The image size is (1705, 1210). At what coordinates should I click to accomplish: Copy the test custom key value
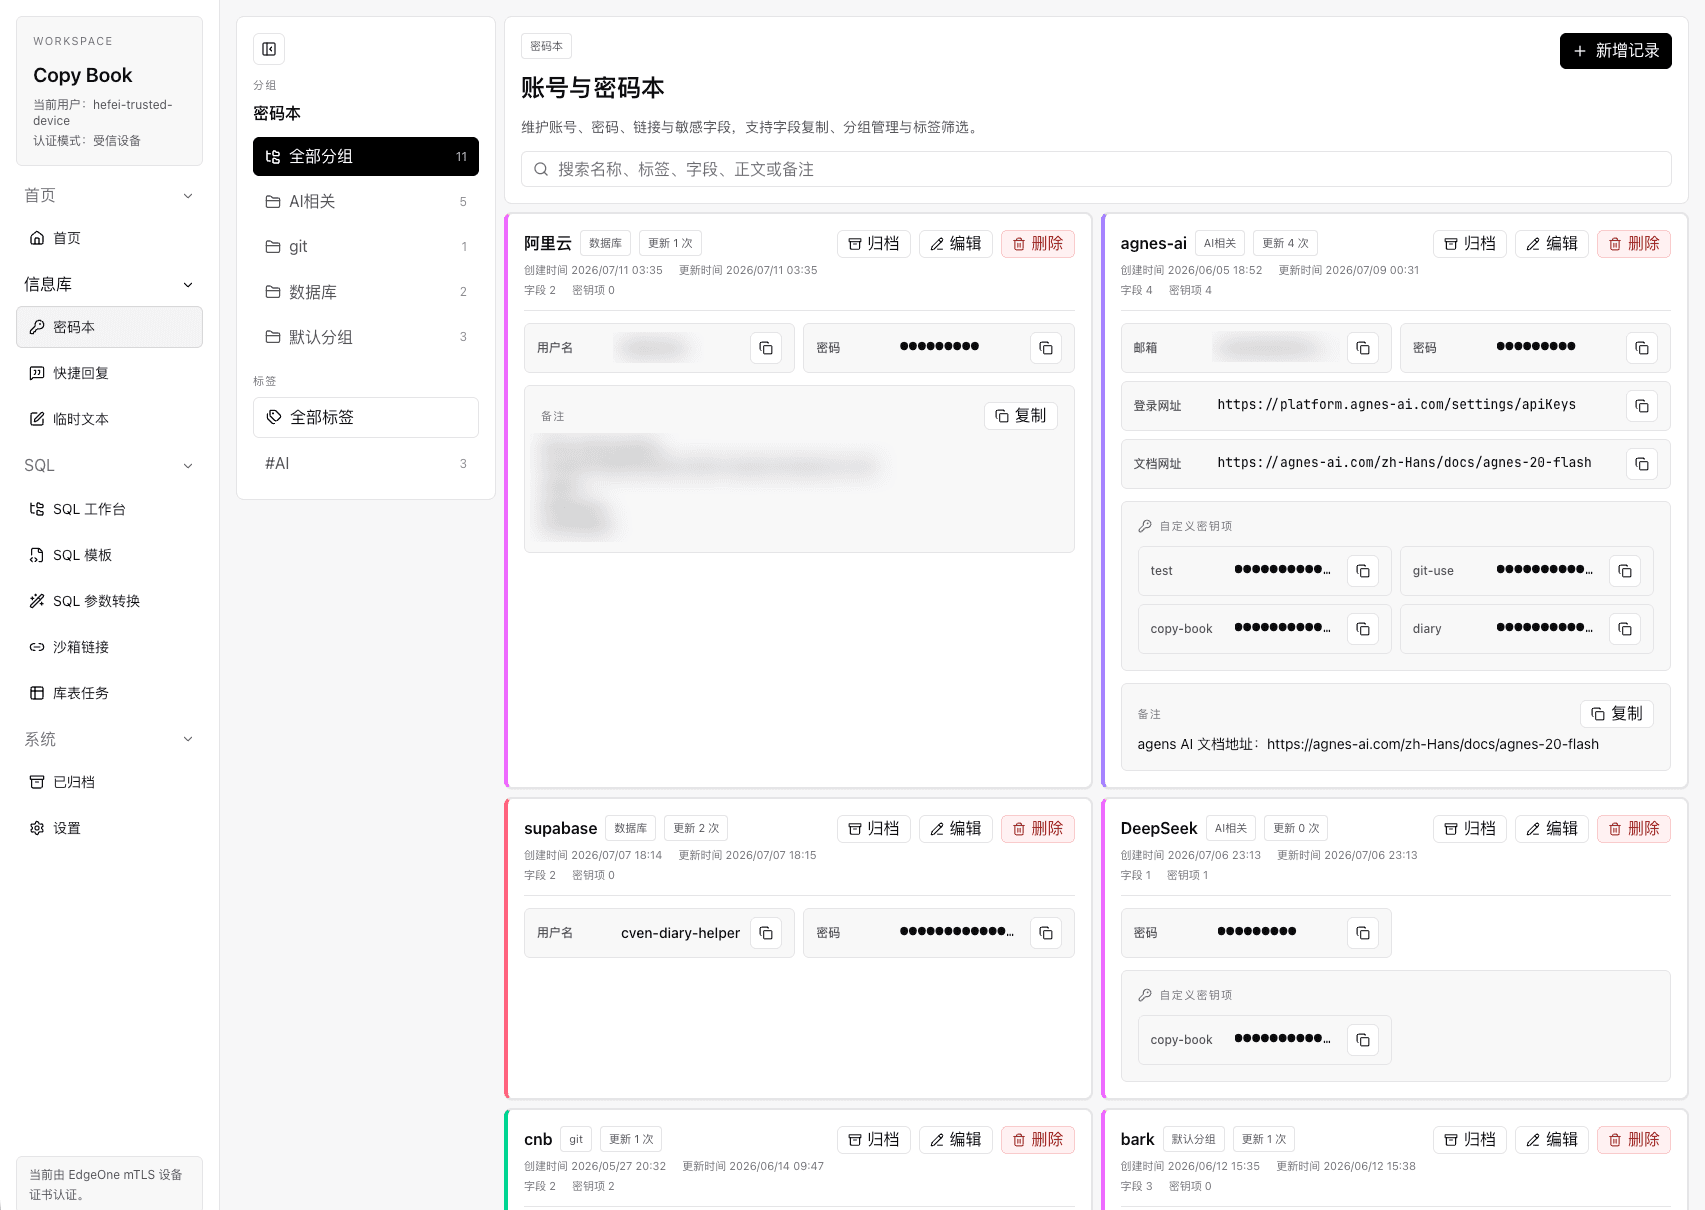1363,571
